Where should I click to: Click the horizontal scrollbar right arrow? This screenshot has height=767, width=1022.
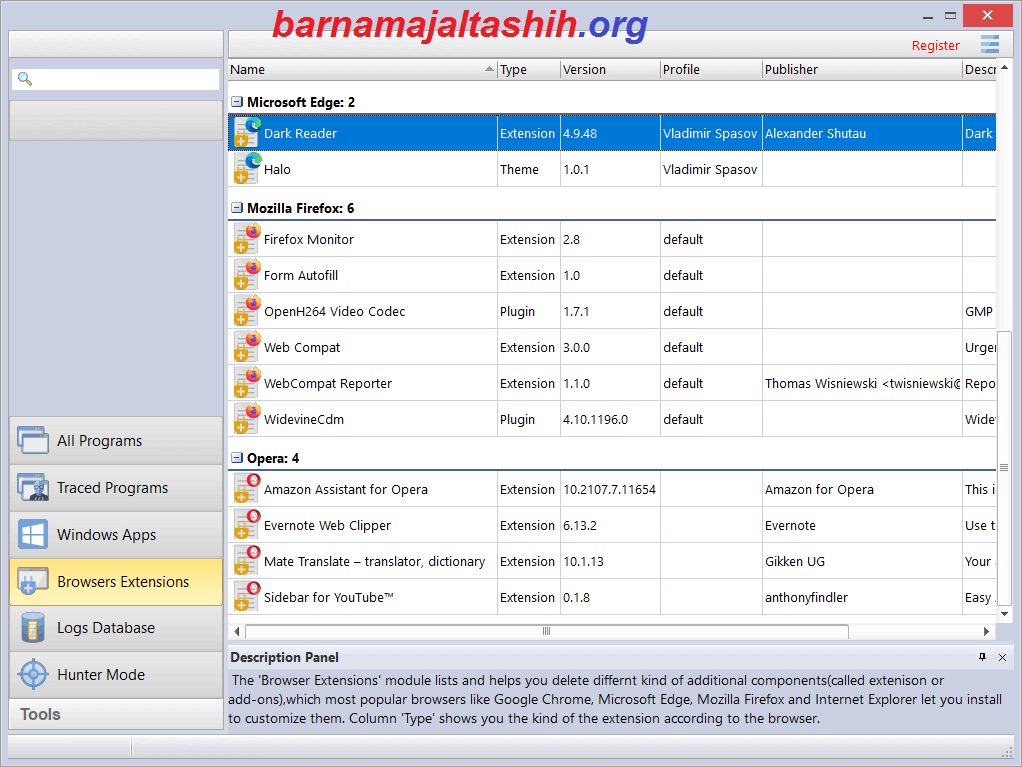(x=986, y=631)
